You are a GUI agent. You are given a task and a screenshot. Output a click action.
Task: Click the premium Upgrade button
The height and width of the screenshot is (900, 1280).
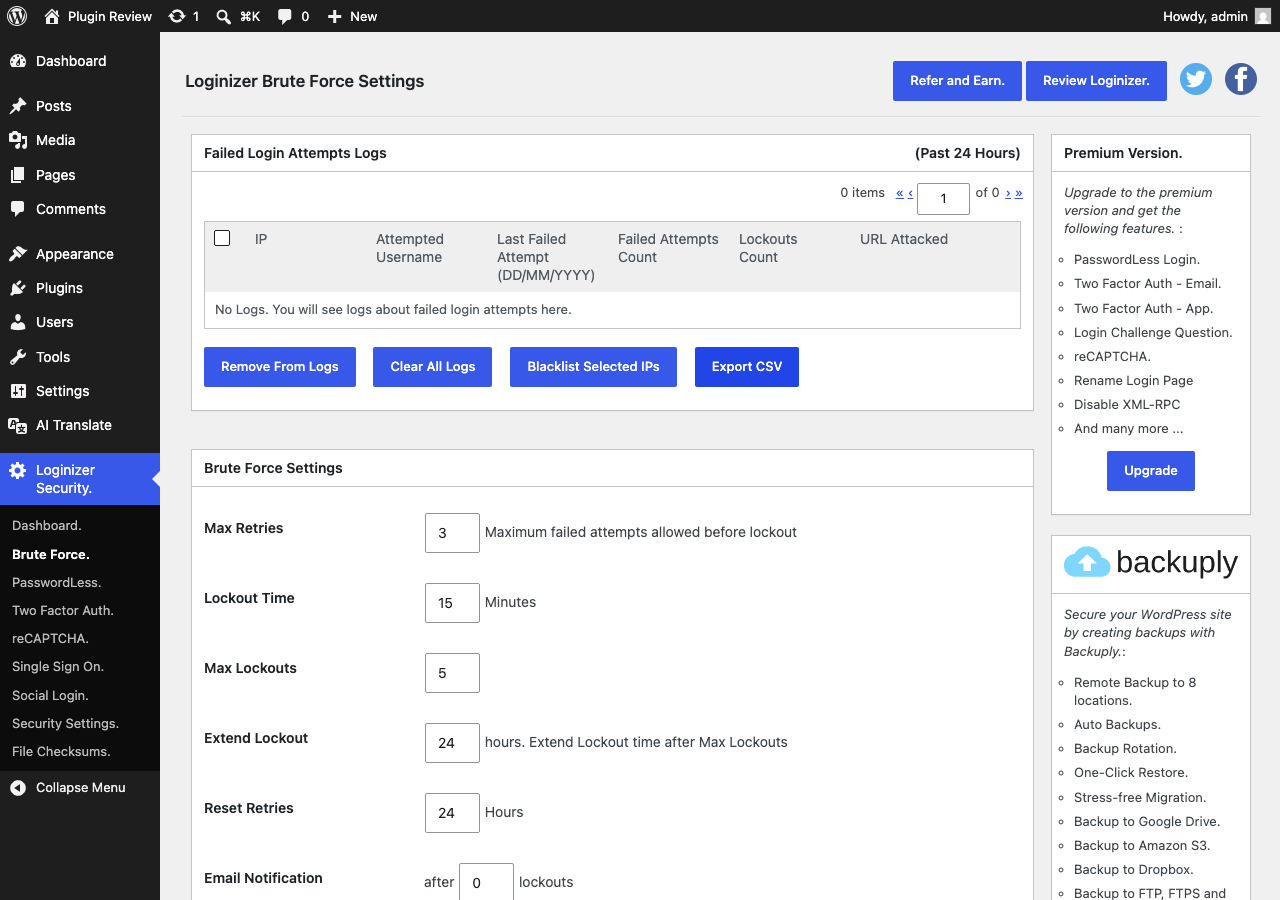pos(1151,471)
